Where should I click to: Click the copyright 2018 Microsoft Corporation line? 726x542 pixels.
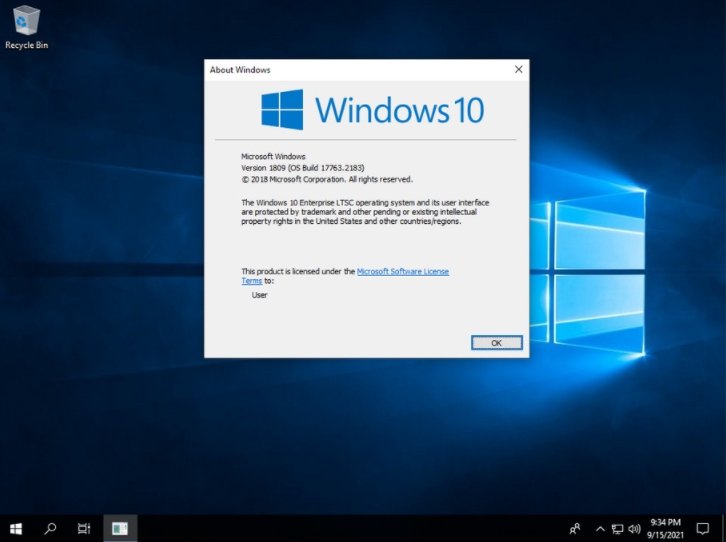pyautogui.click(x=327, y=179)
